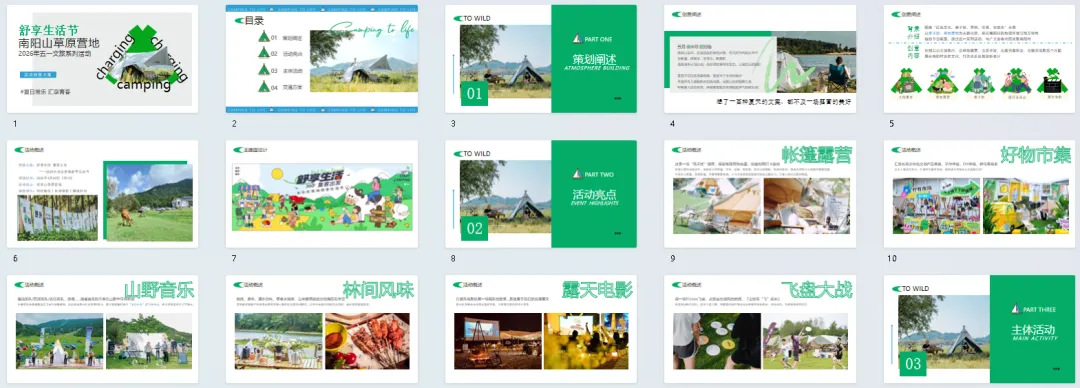Select the 飞盘大战 slide thumbnail
This screenshot has width=1080, height=388.
(760, 329)
